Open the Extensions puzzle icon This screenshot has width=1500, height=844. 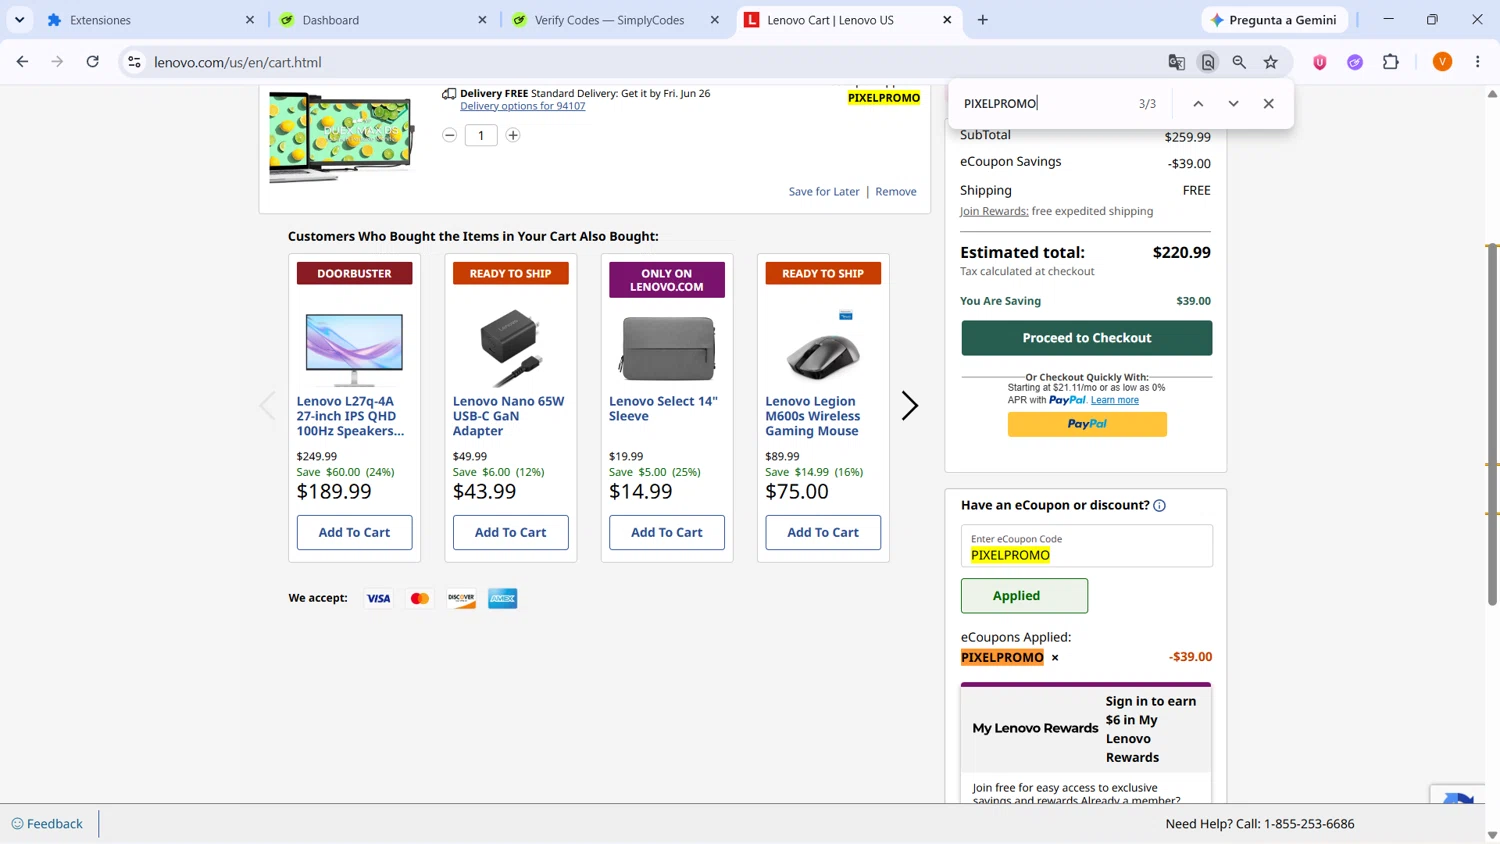pyautogui.click(x=1391, y=62)
